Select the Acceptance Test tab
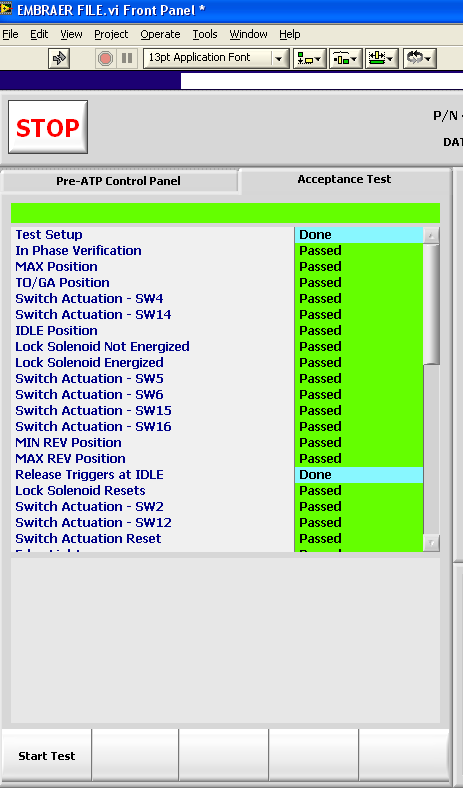 (344, 179)
